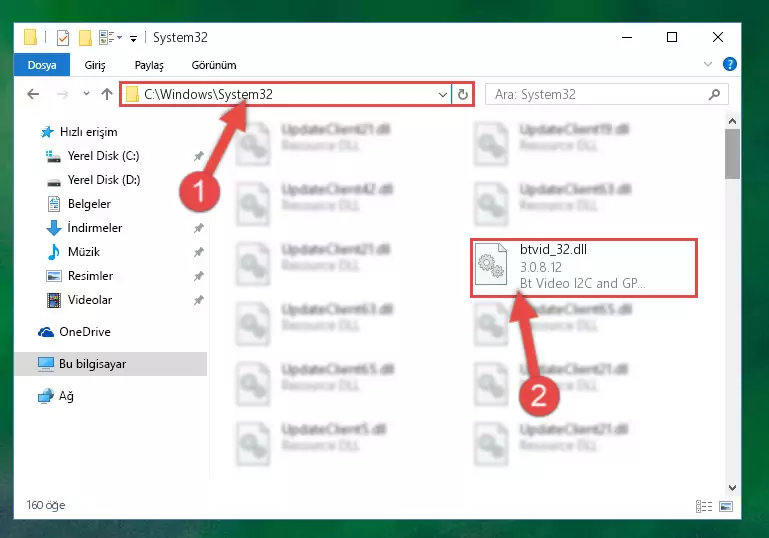The image size is (769, 538).
Task: Open the Dosya file menu
Action: coord(42,65)
